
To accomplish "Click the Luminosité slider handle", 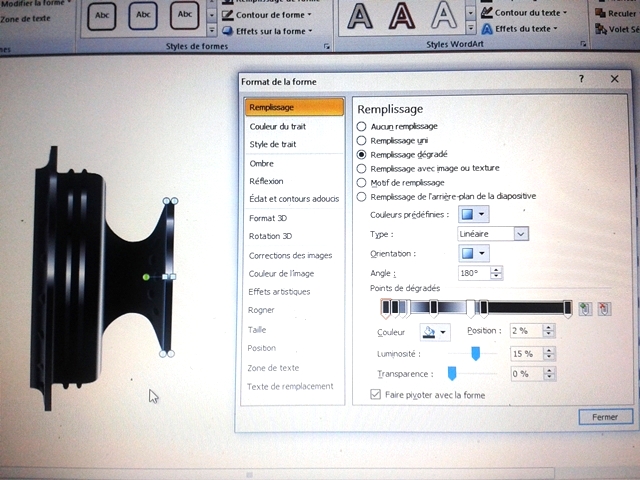I will point(476,353).
